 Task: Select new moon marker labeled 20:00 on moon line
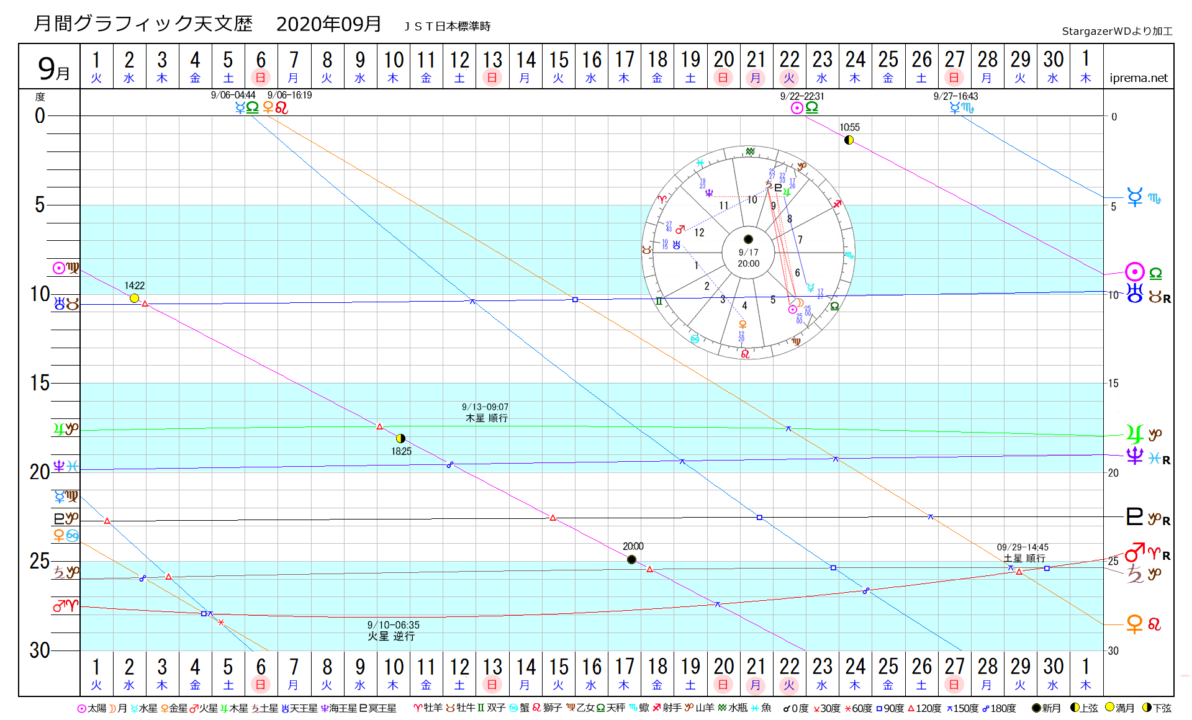point(631,559)
